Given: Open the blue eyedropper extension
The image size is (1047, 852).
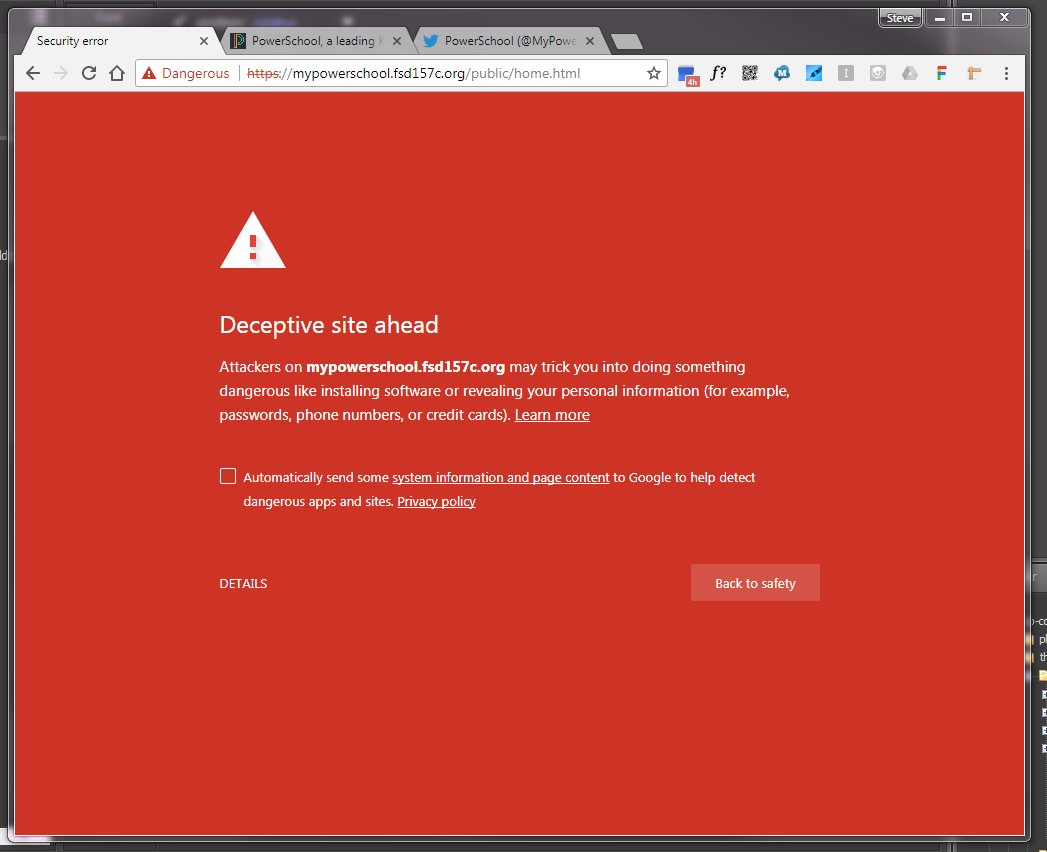Looking at the screenshot, I should (814, 73).
